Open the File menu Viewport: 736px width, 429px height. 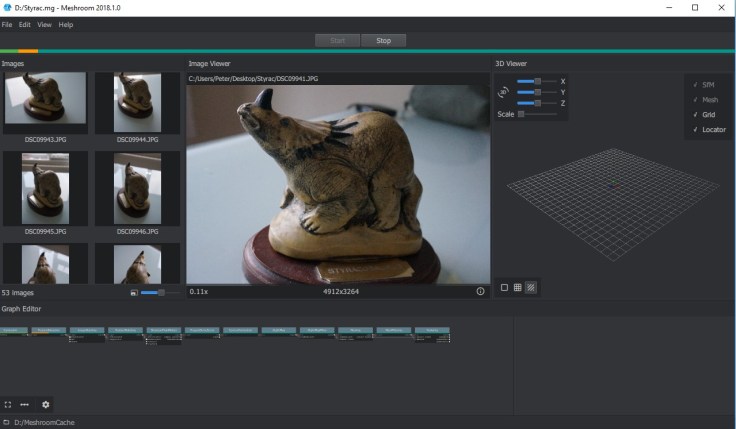tap(7, 24)
